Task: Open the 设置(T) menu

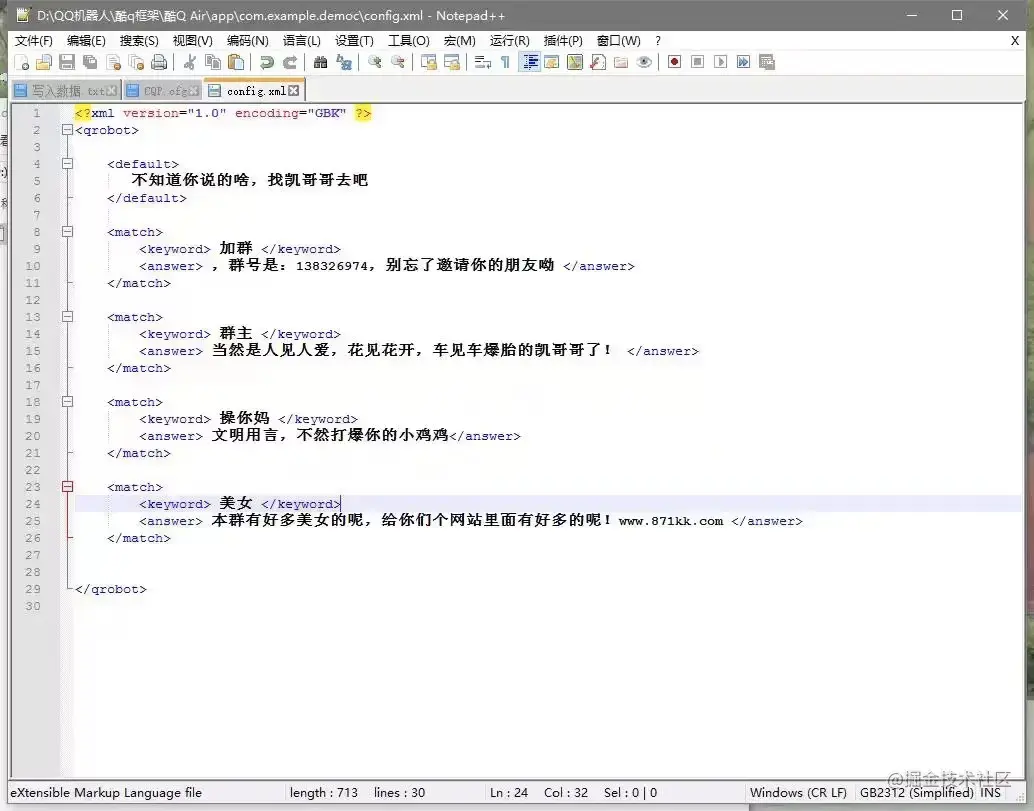Action: coord(354,41)
